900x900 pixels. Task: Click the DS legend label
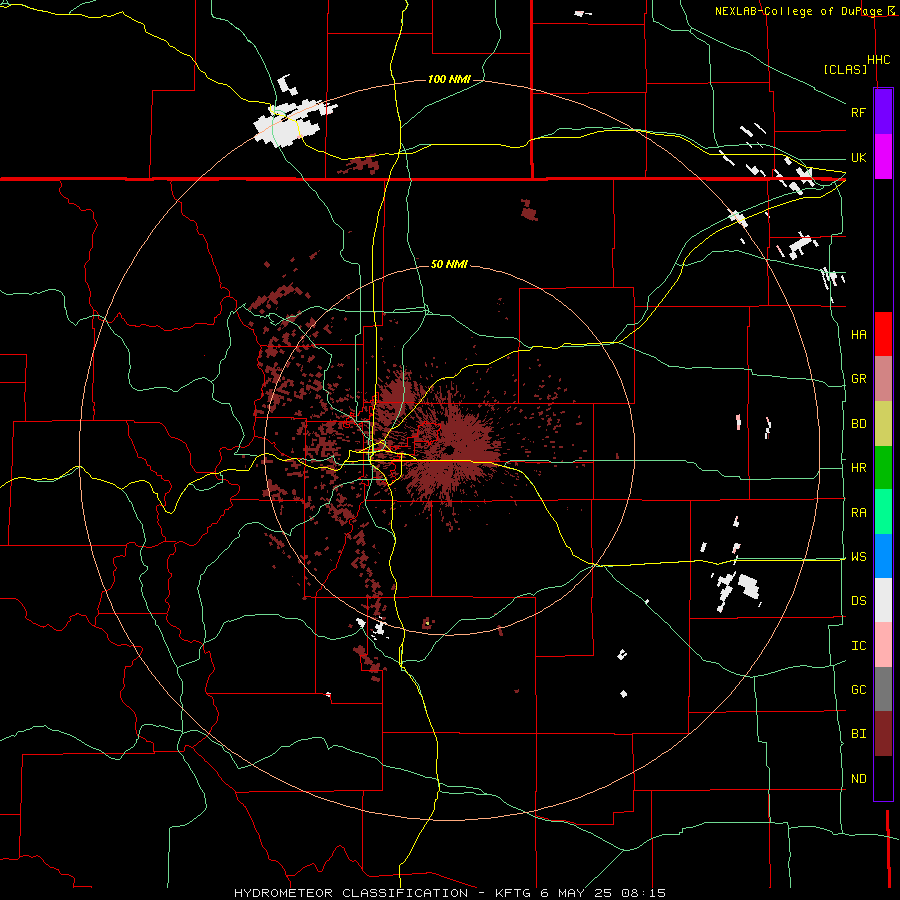859,601
